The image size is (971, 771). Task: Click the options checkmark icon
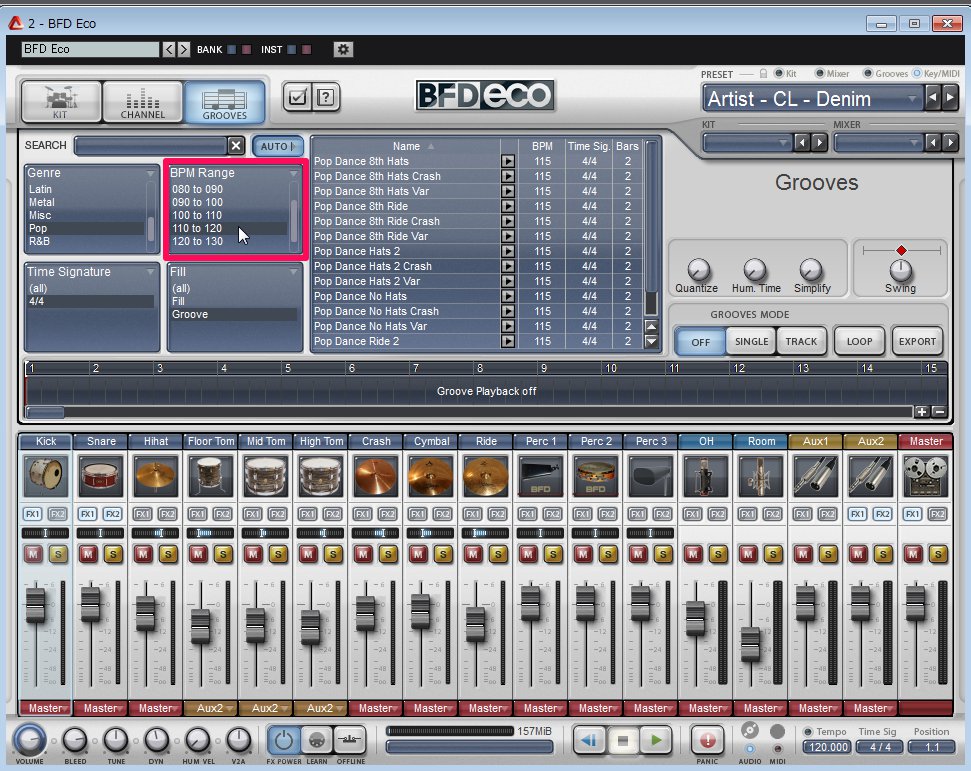[298, 97]
